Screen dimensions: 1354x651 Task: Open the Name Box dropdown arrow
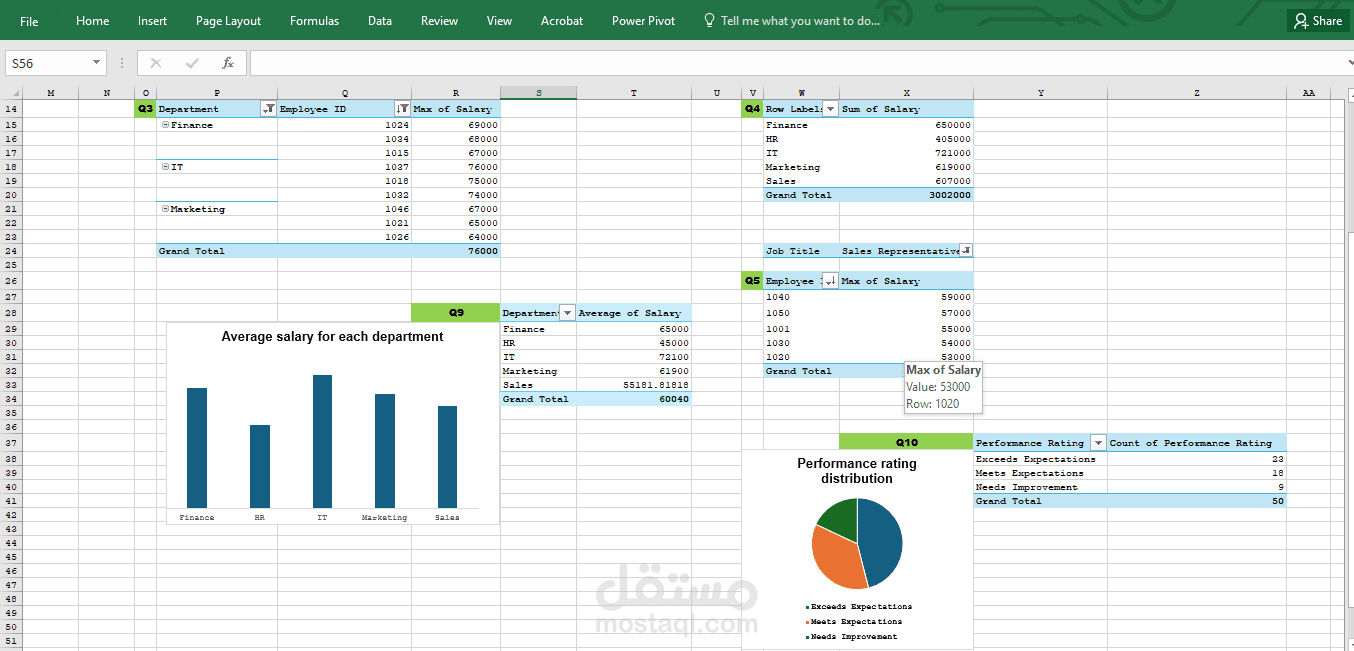click(97, 63)
